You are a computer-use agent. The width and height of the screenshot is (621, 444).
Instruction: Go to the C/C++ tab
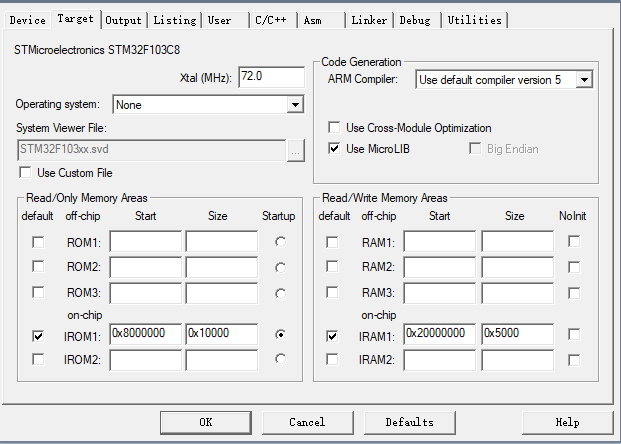(273, 20)
